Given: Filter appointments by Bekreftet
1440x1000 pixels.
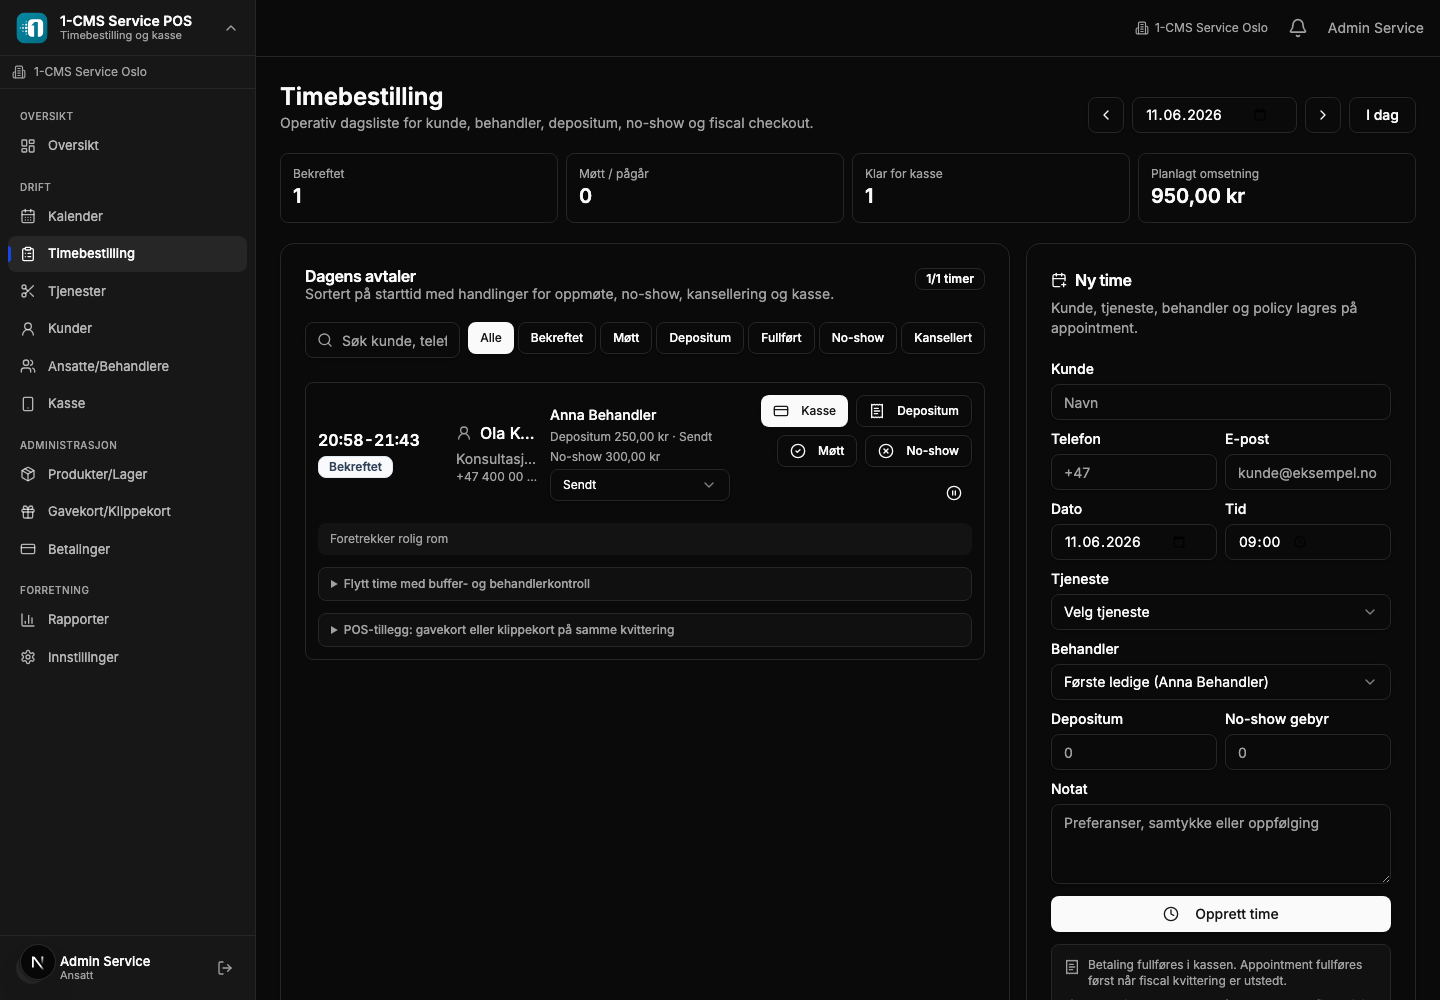Looking at the screenshot, I should coord(557,338).
